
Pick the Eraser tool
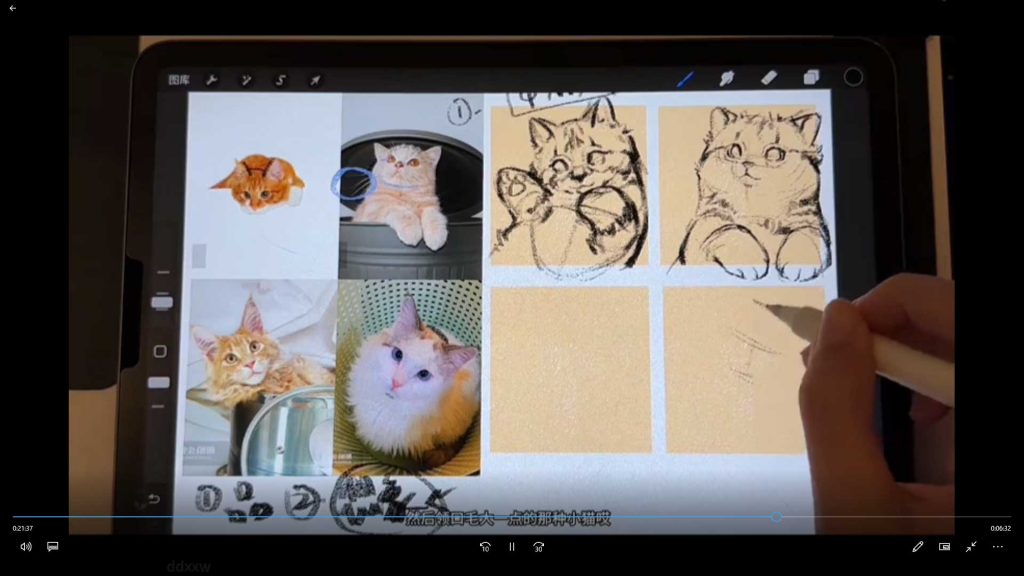[769, 78]
